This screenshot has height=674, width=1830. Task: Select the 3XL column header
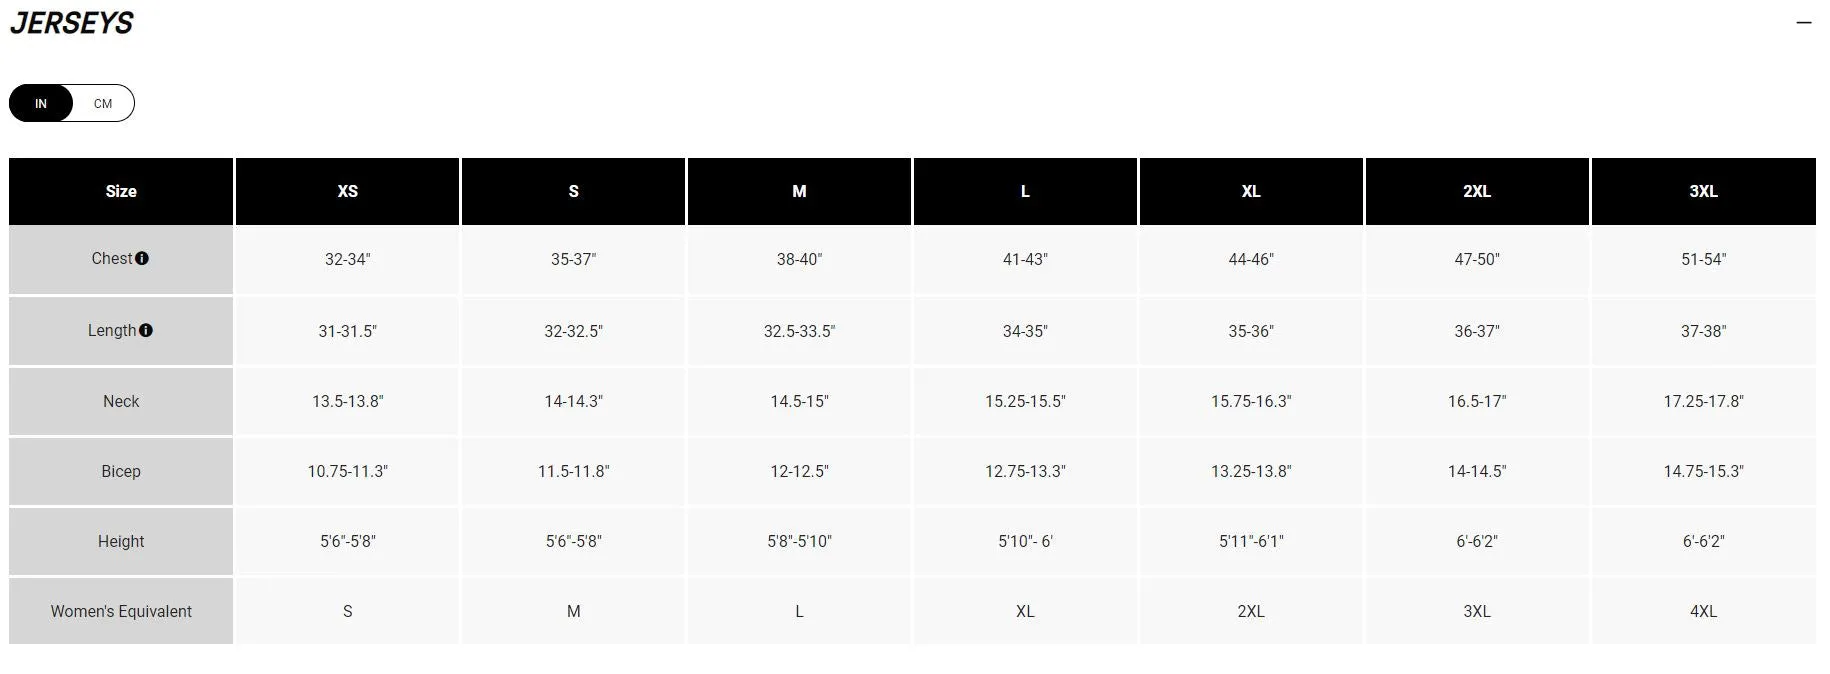coord(1703,191)
